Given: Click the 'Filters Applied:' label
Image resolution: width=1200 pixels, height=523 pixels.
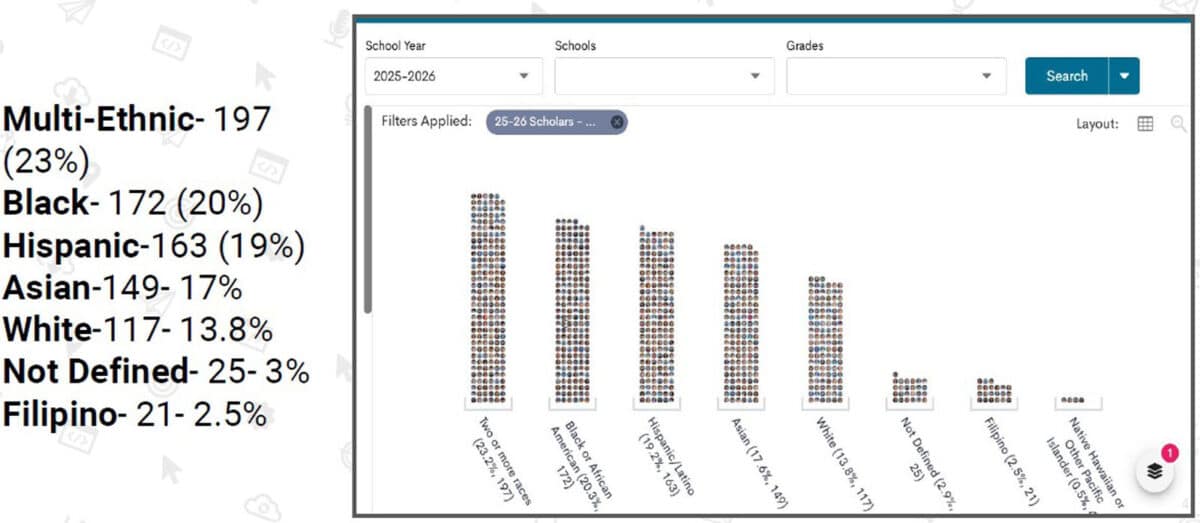Looking at the screenshot, I should 426,121.
